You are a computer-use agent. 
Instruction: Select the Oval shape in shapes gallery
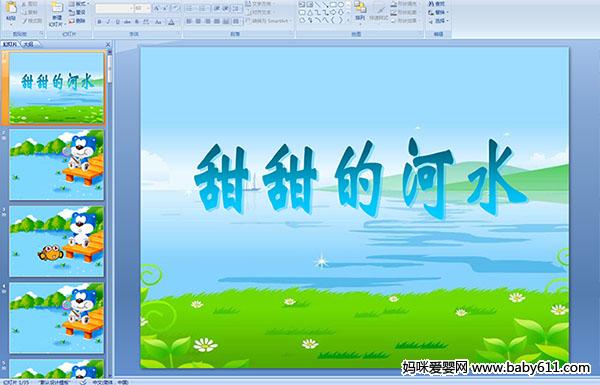[341, 5]
